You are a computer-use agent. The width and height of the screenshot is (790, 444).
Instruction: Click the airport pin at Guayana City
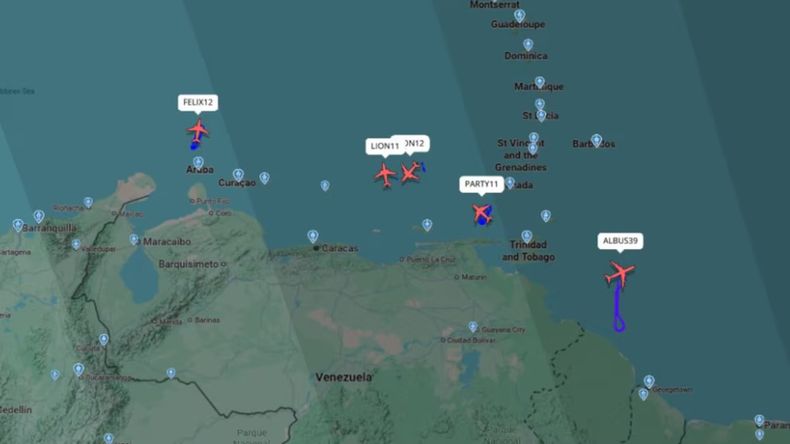pos(473,327)
